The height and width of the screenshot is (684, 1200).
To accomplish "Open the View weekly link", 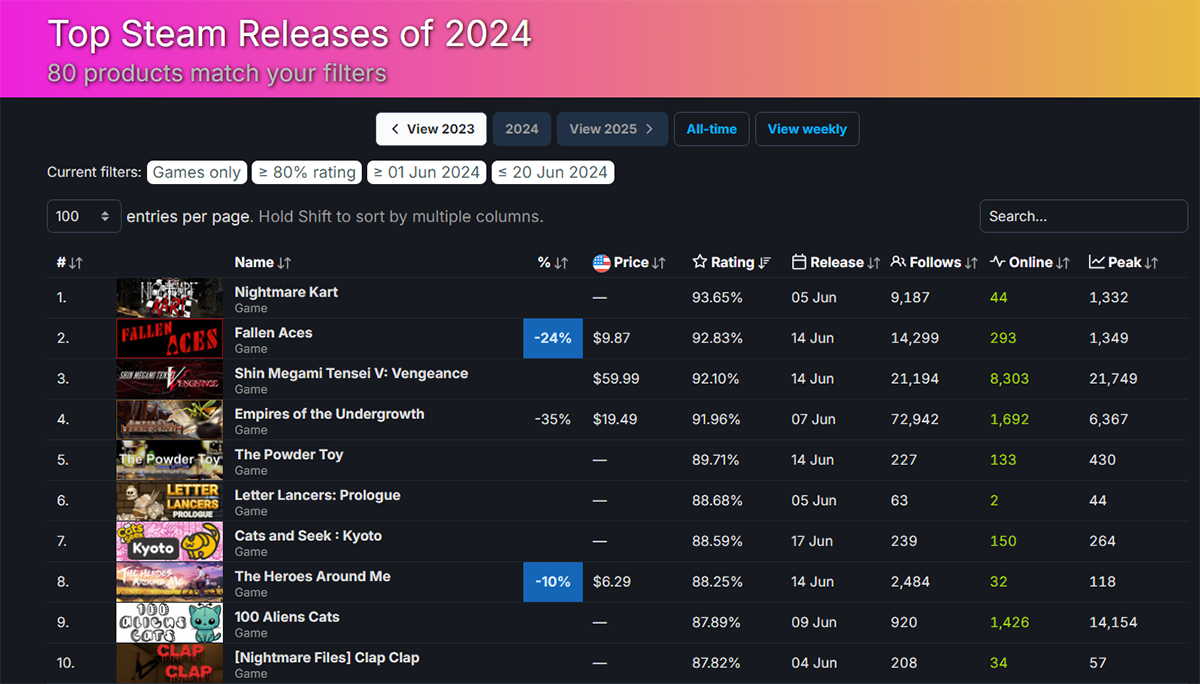I will pyautogui.click(x=806, y=129).
